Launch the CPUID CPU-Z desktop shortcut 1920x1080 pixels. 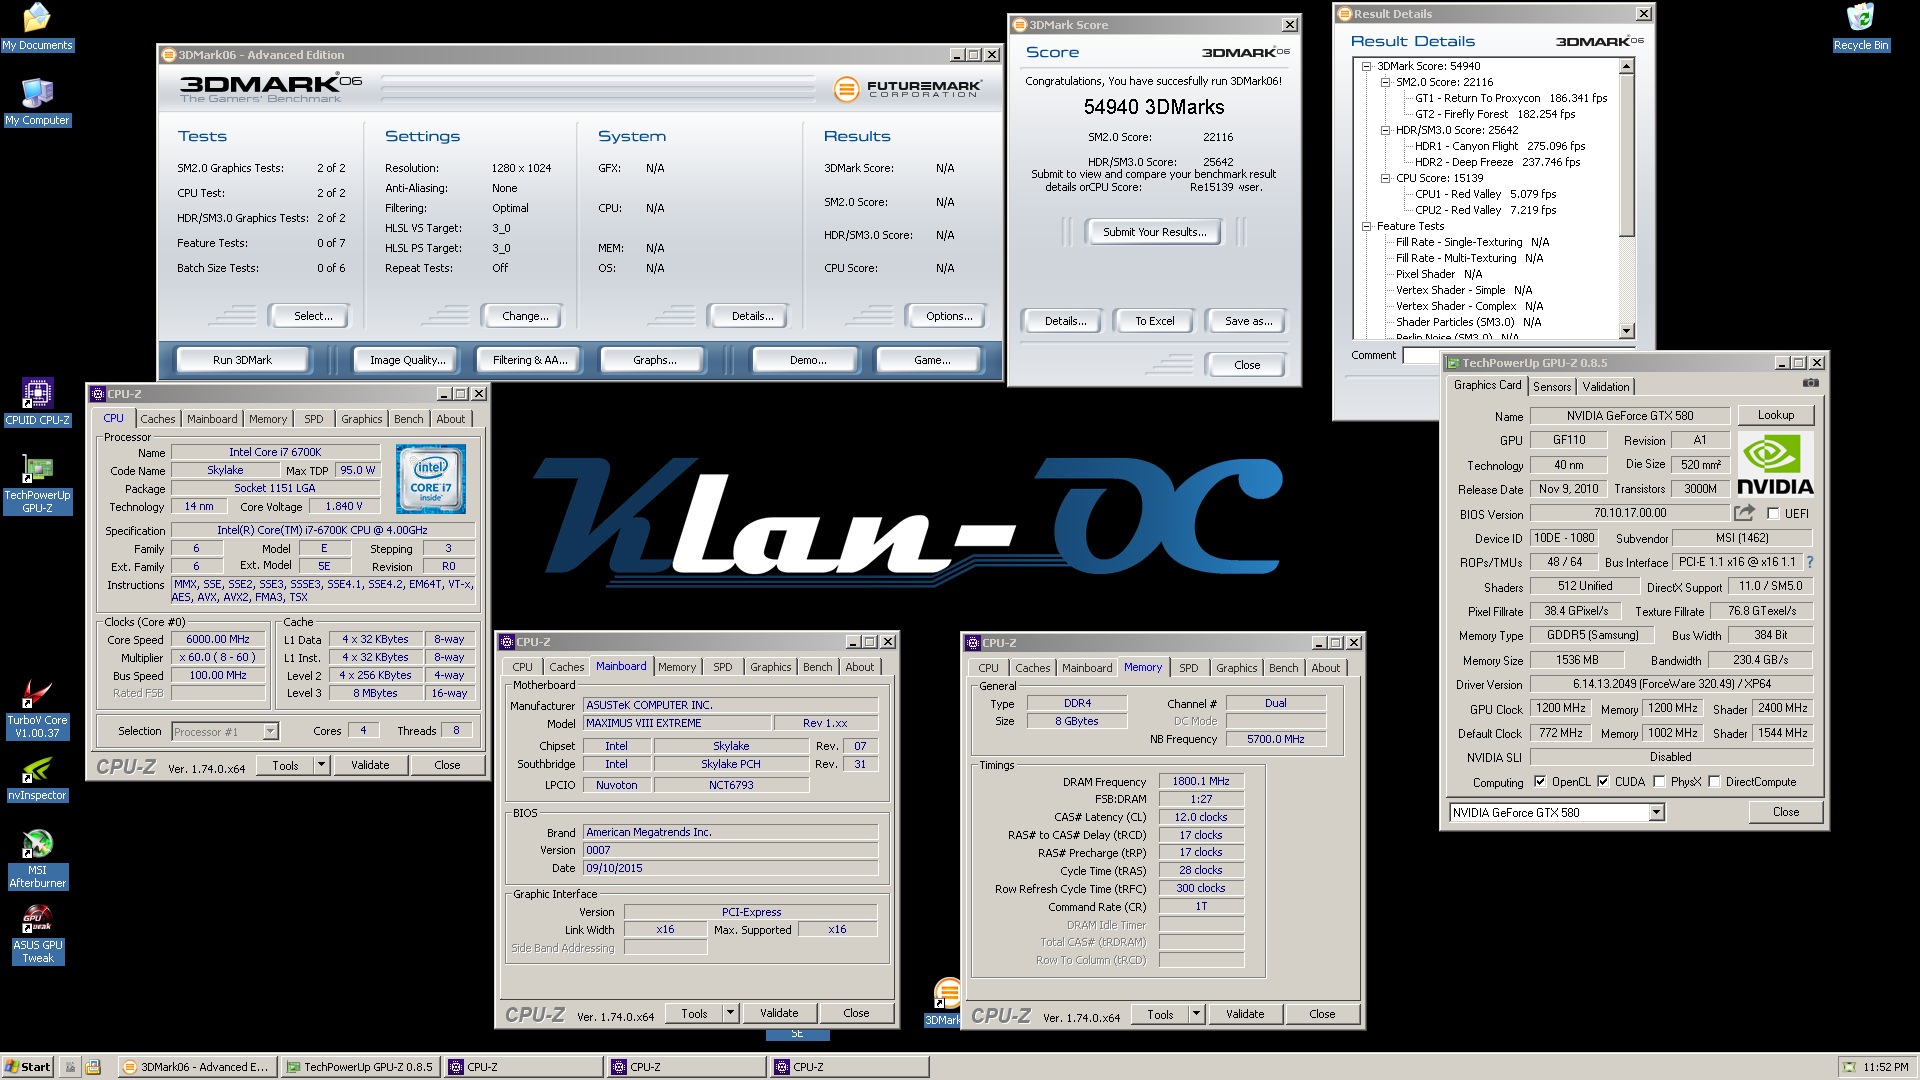37,402
